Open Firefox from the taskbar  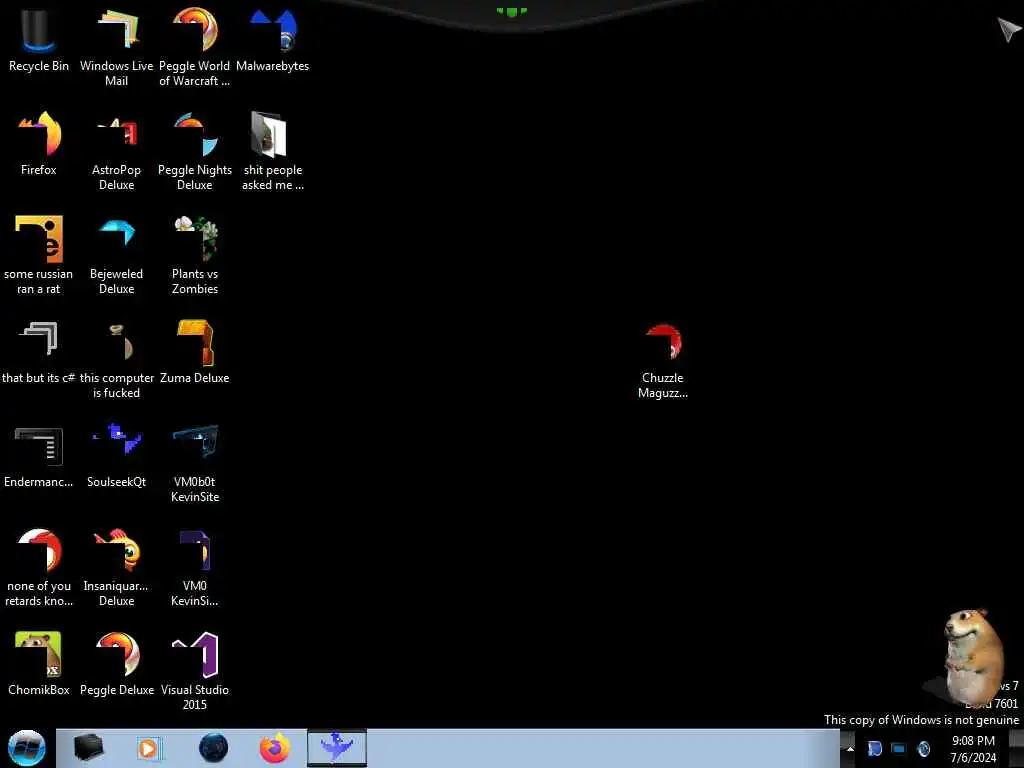pos(275,748)
